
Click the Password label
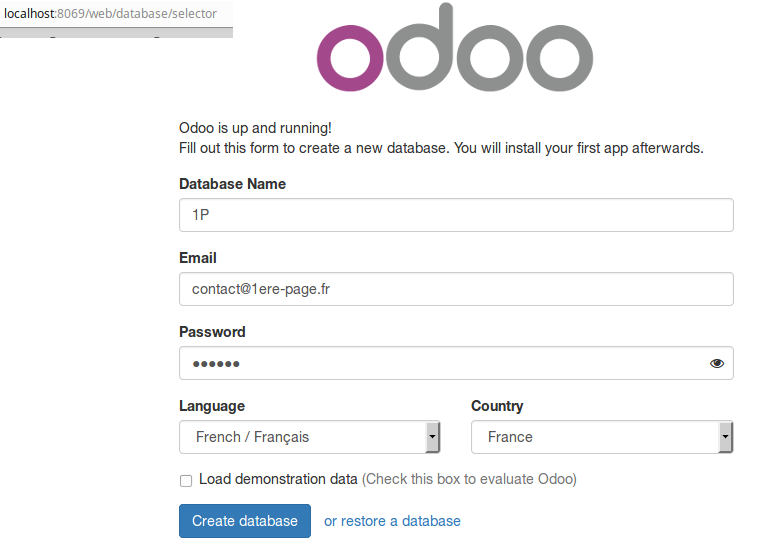click(x=212, y=332)
